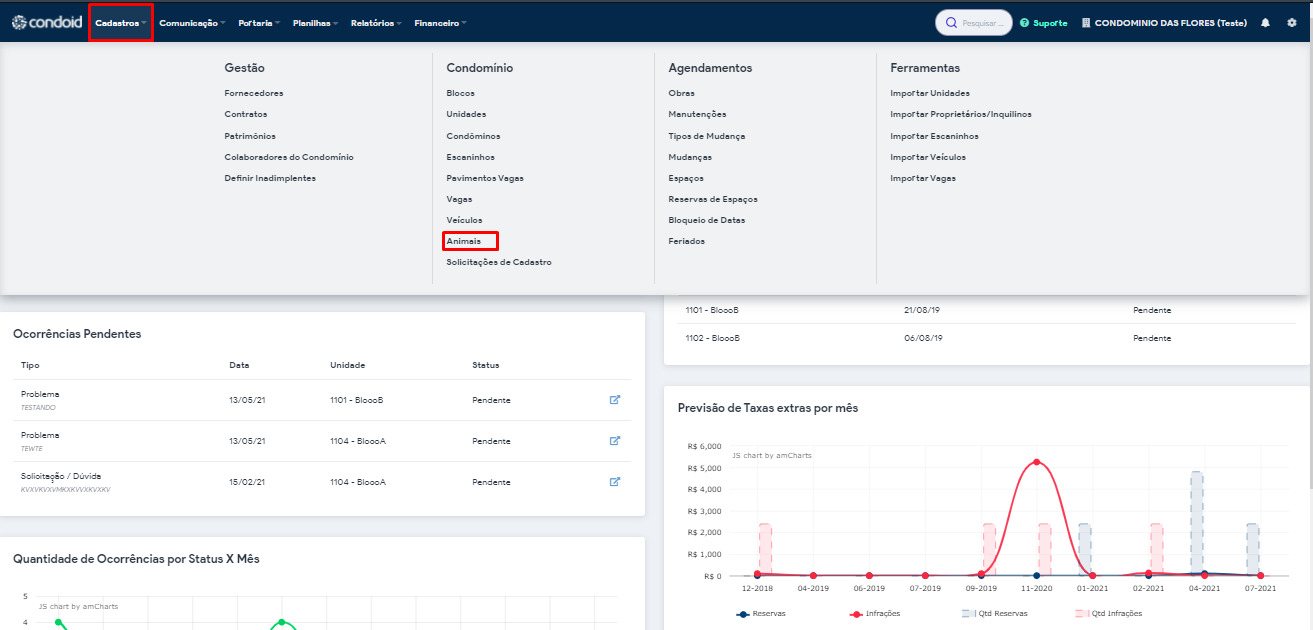Viewport: 1313px width, 630px height.
Task: Toggle Reservas series in chart legend
Action: click(x=760, y=613)
